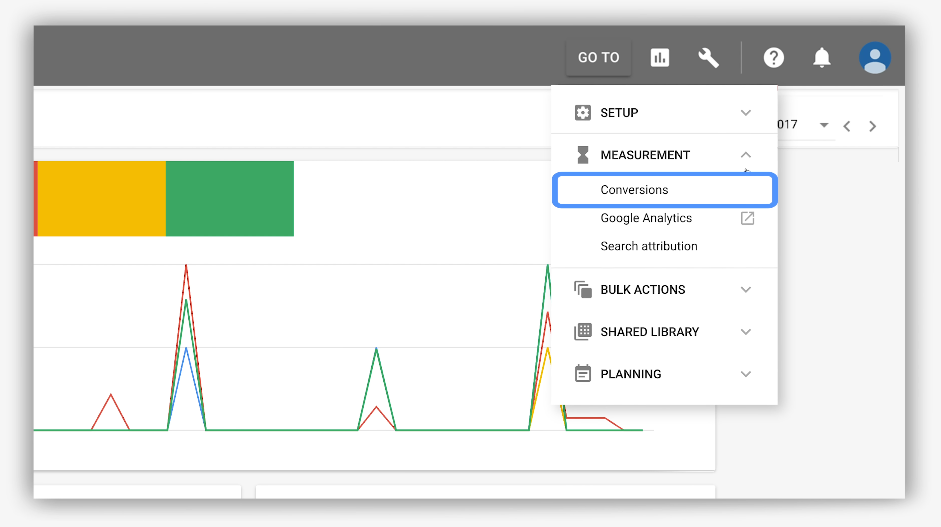The width and height of the screenshot is (941, 527).
Task: Click the Bulk Actions copy icon
Action: 582,289
